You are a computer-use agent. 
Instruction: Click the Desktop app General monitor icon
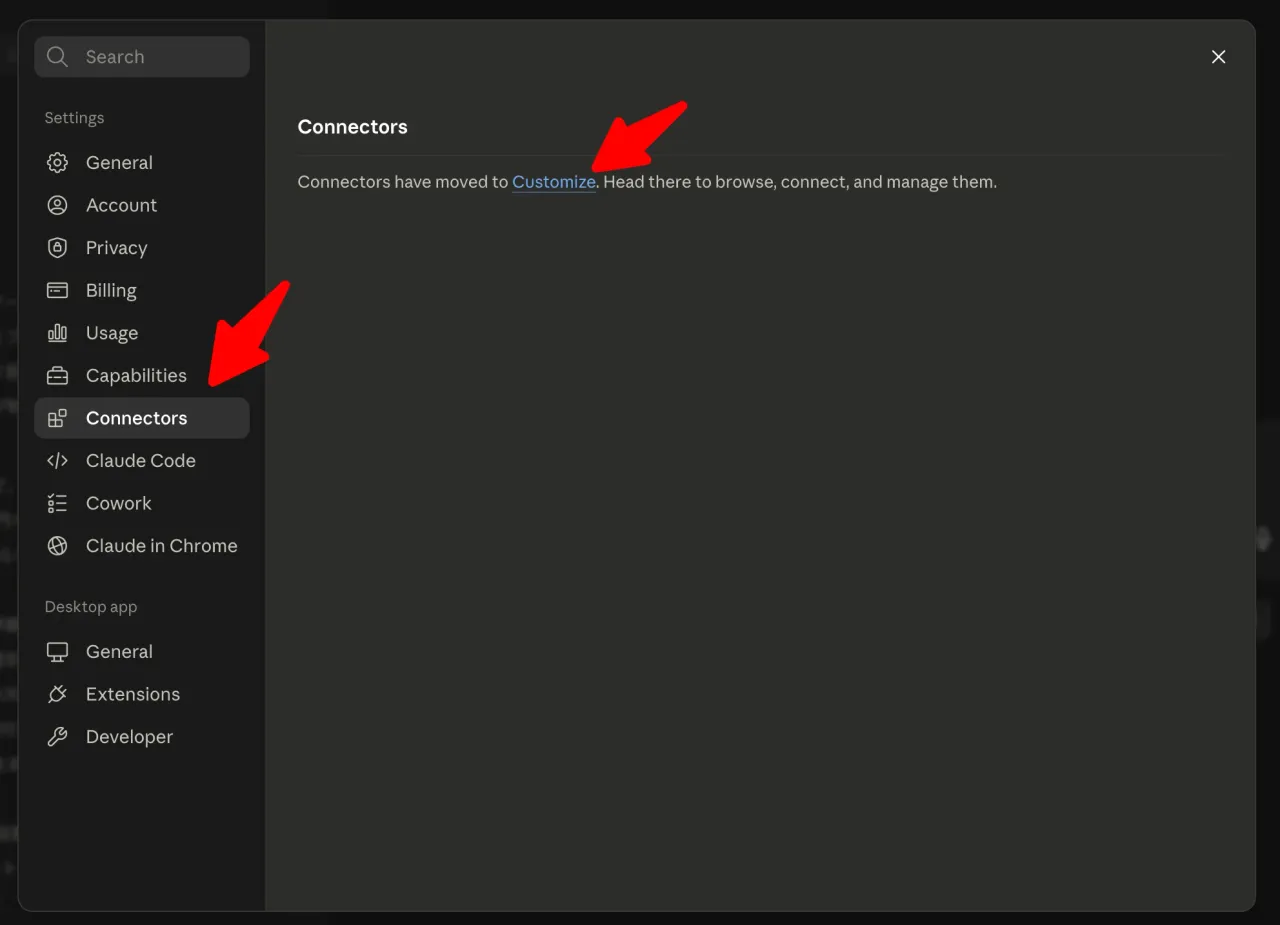(58, 652)
